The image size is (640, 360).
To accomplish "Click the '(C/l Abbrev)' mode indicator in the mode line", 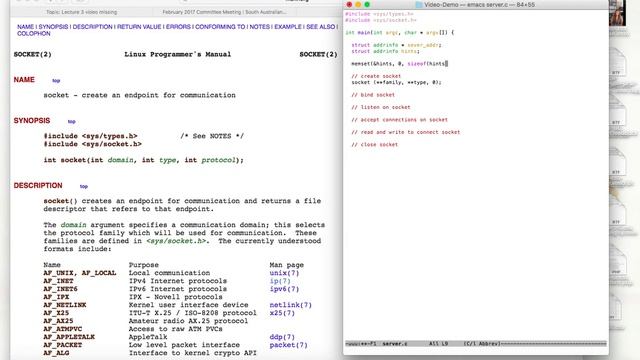I will [482, 344].
